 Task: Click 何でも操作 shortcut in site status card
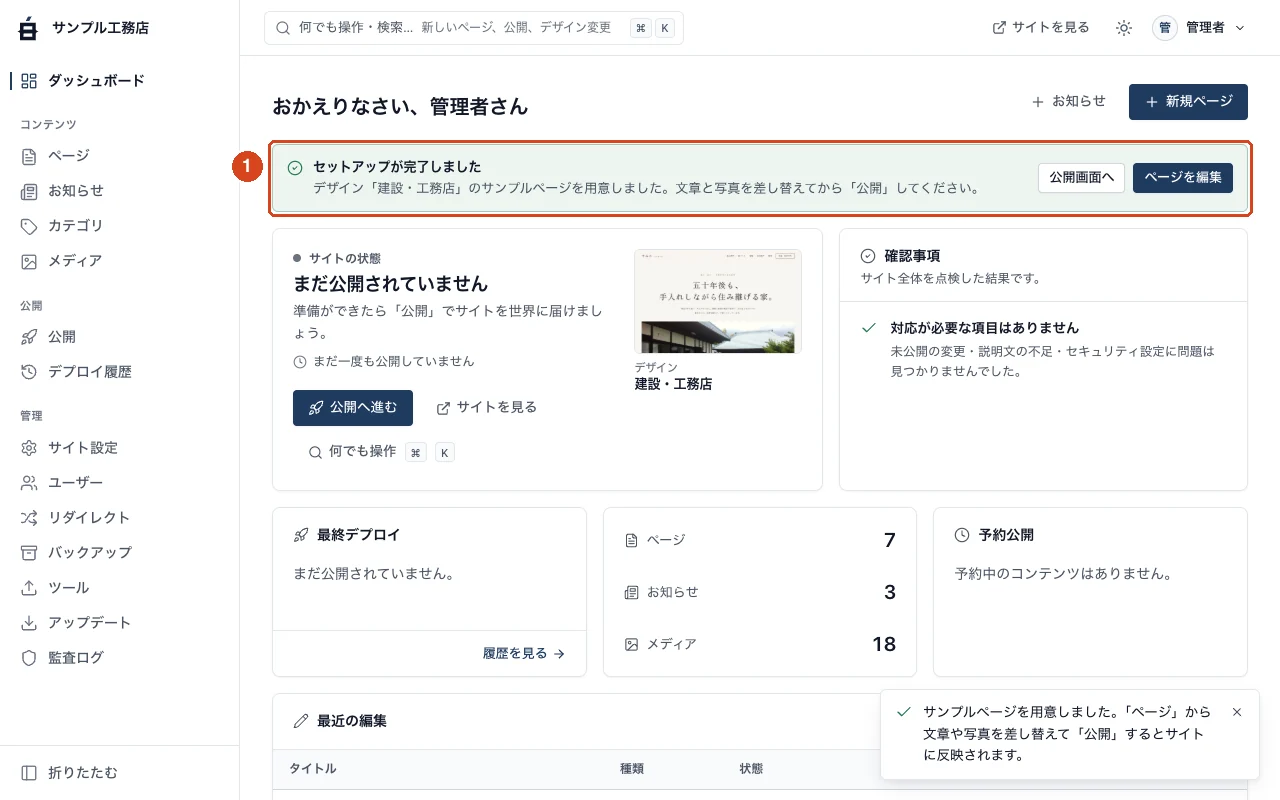click(x=381, y=452)
